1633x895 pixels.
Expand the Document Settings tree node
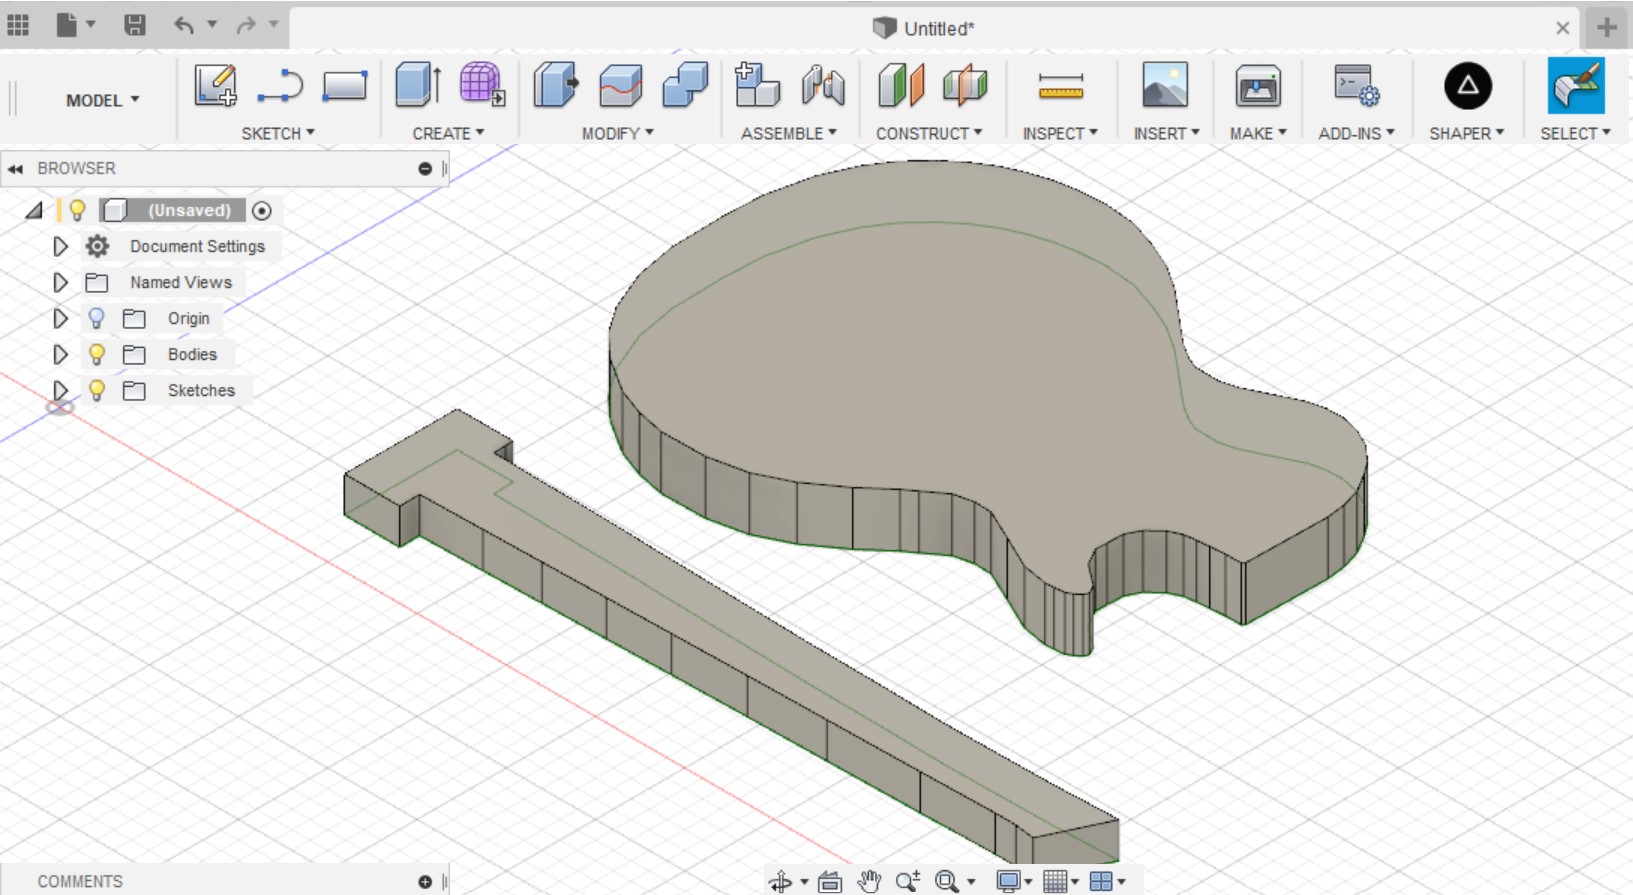point(60,246)
